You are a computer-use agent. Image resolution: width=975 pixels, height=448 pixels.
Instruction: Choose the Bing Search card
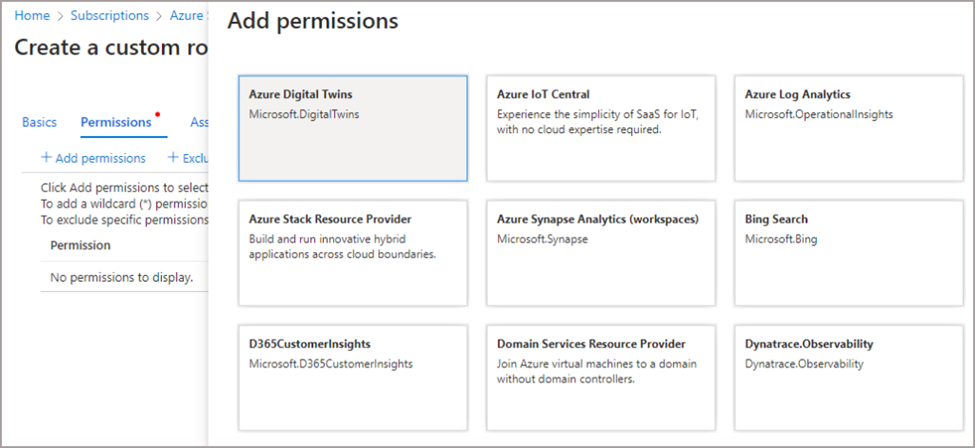[849, 253]
